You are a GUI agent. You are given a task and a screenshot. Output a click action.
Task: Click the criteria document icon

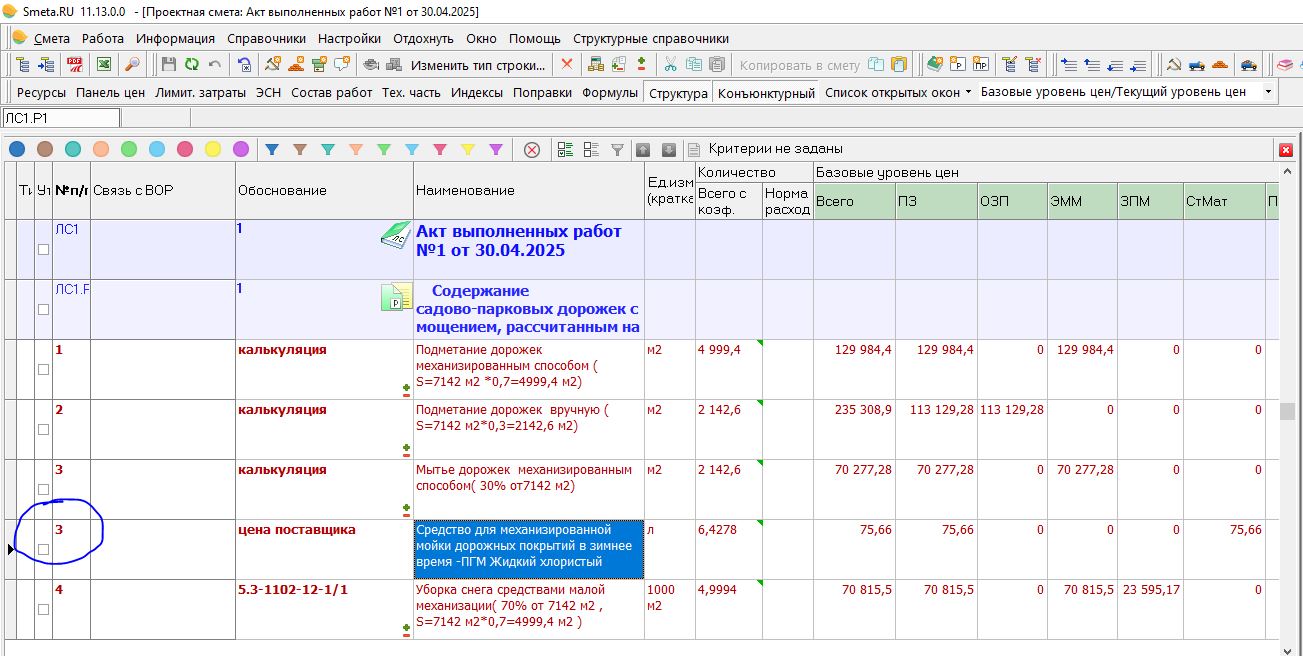[x=694, y=150]
